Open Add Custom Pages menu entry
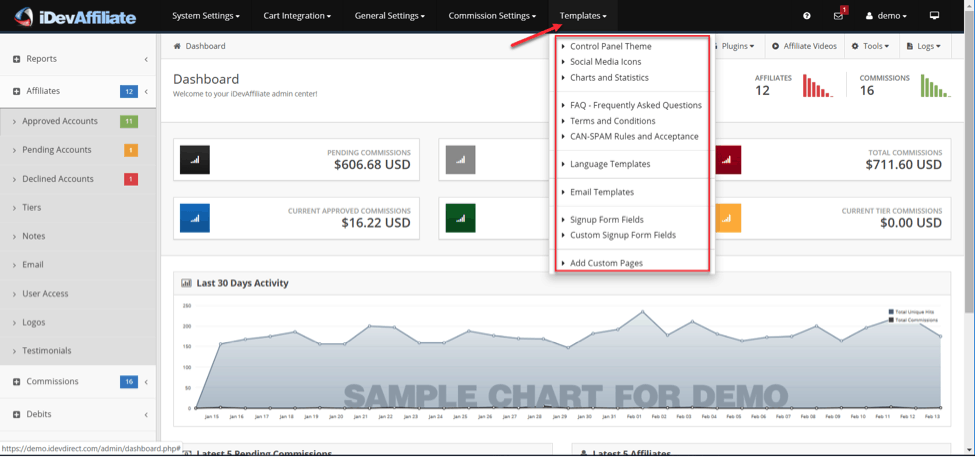Viewport: 975px width, 457px height. point(606,263)
